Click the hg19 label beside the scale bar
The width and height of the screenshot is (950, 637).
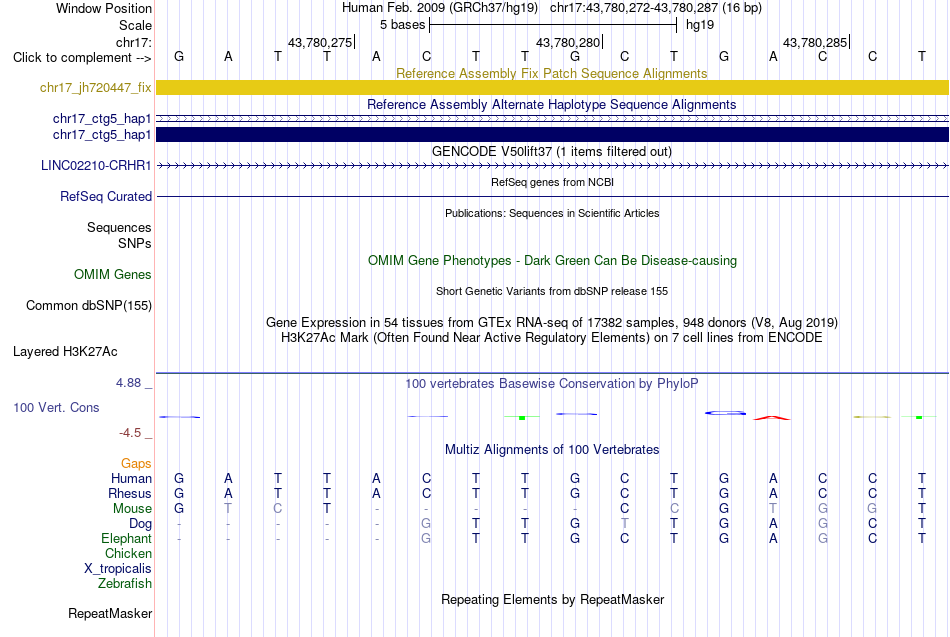pyautogui.click(x=700, y=25)
